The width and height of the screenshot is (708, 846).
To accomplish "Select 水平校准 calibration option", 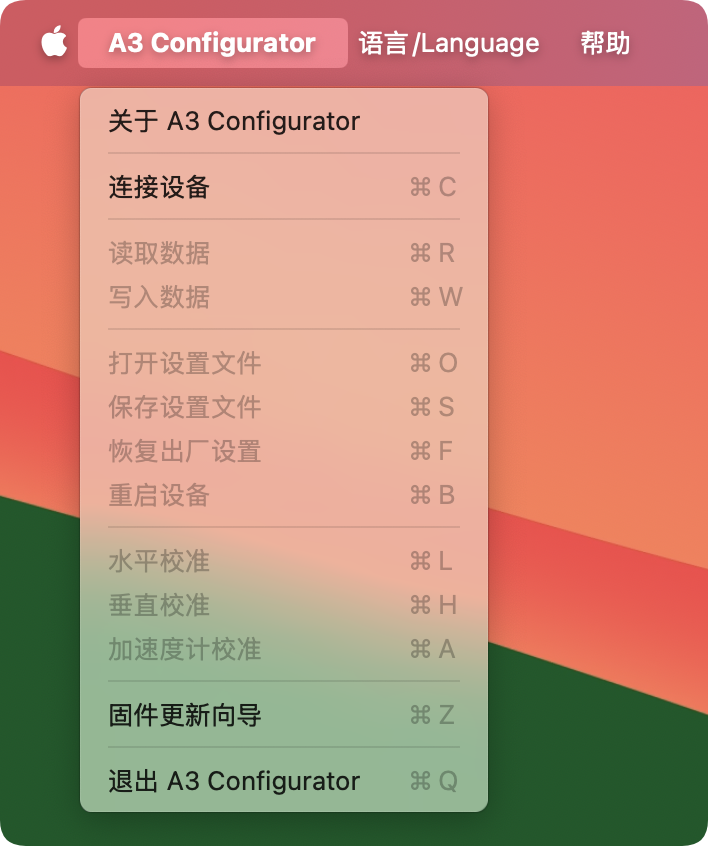I will click(x=159, y=561).
